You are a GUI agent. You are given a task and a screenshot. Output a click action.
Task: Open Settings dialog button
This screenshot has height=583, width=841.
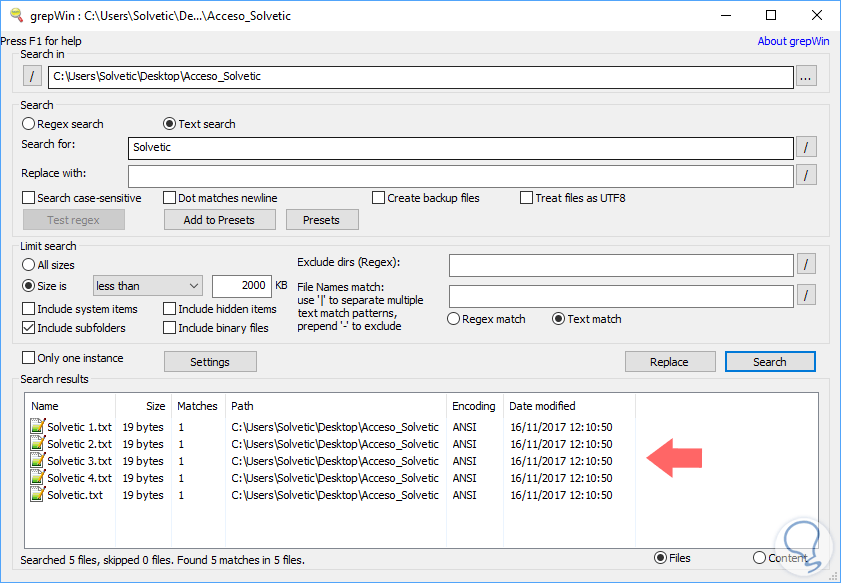click(210, 362)
